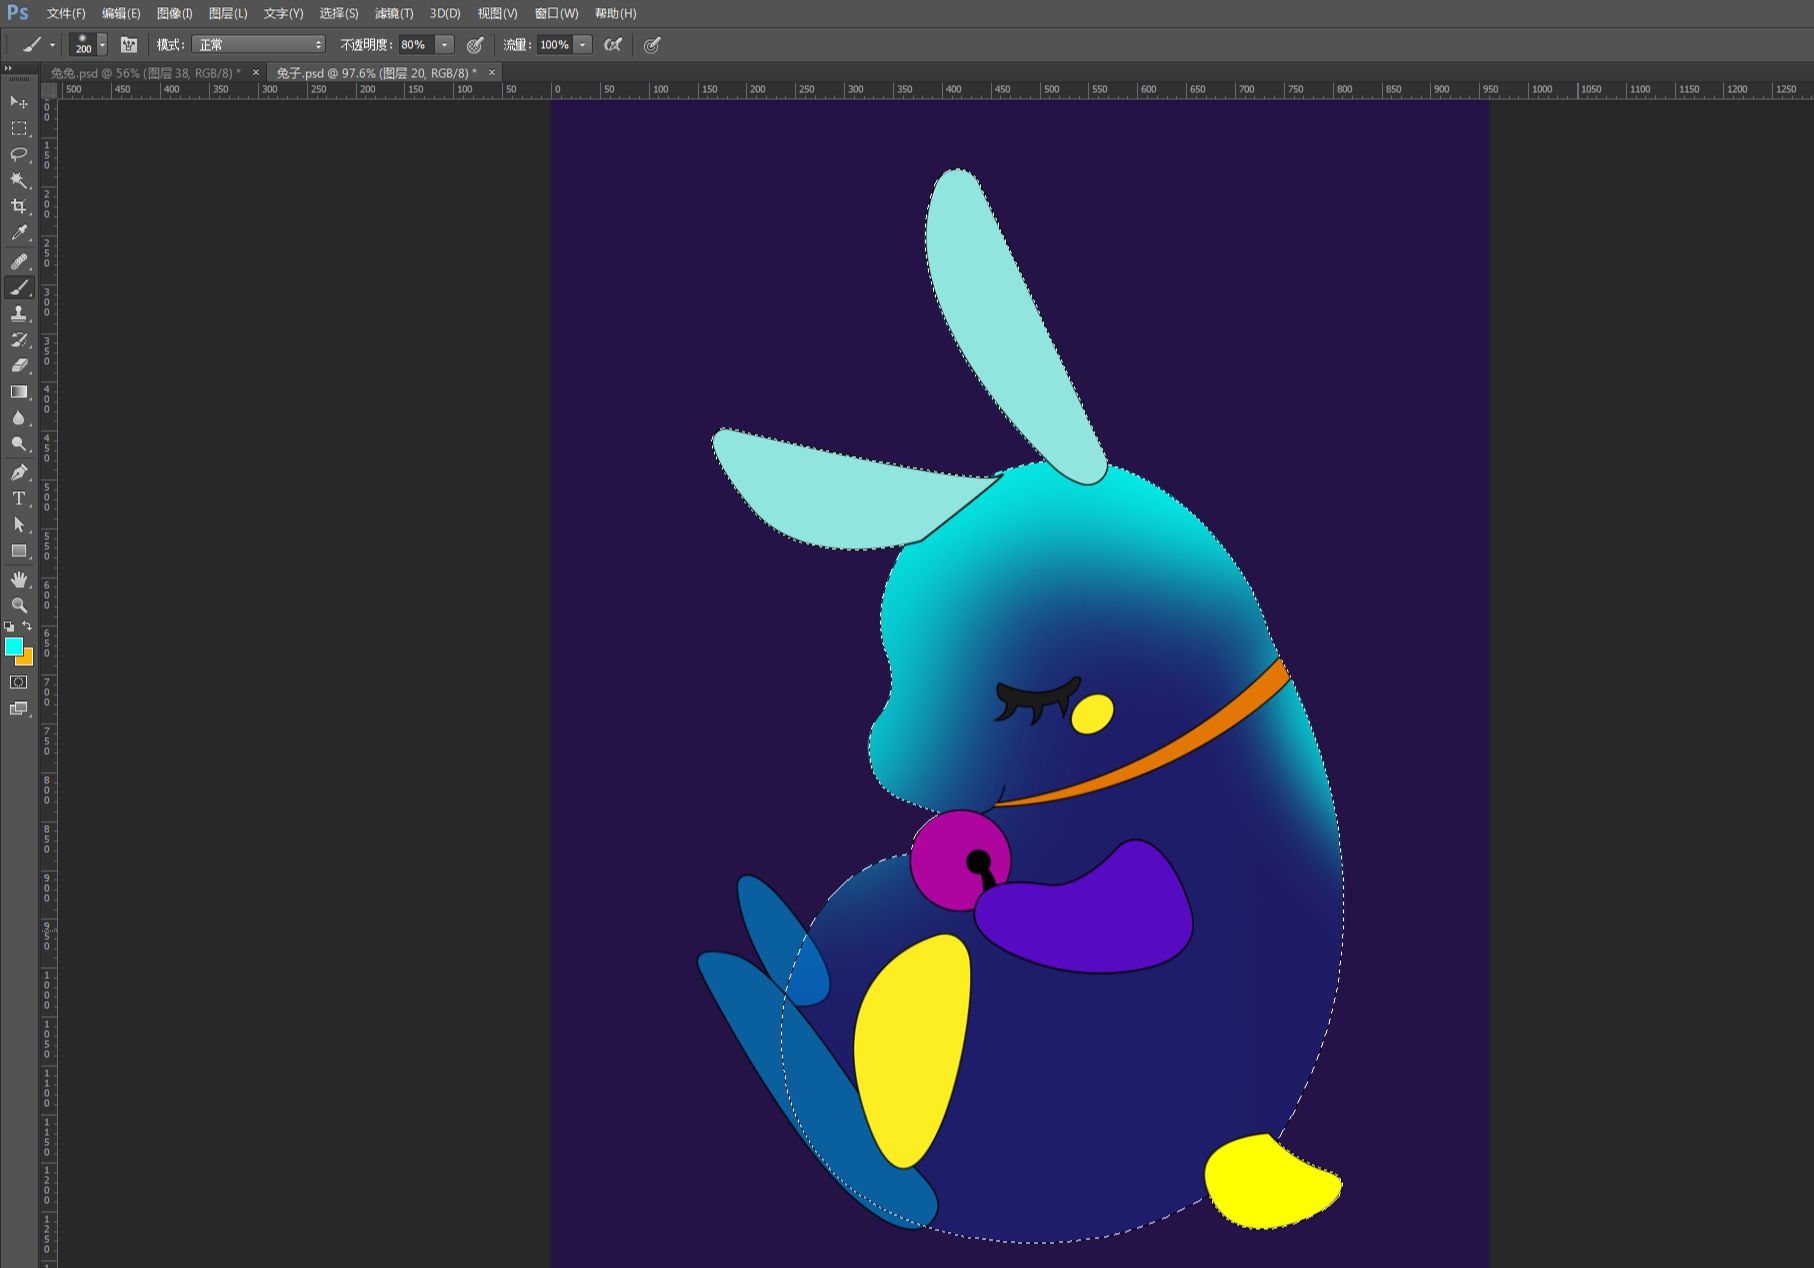Open the 文字(Y) menu
This screenshot has width=1814, height=1268.
tap(283, 13)
